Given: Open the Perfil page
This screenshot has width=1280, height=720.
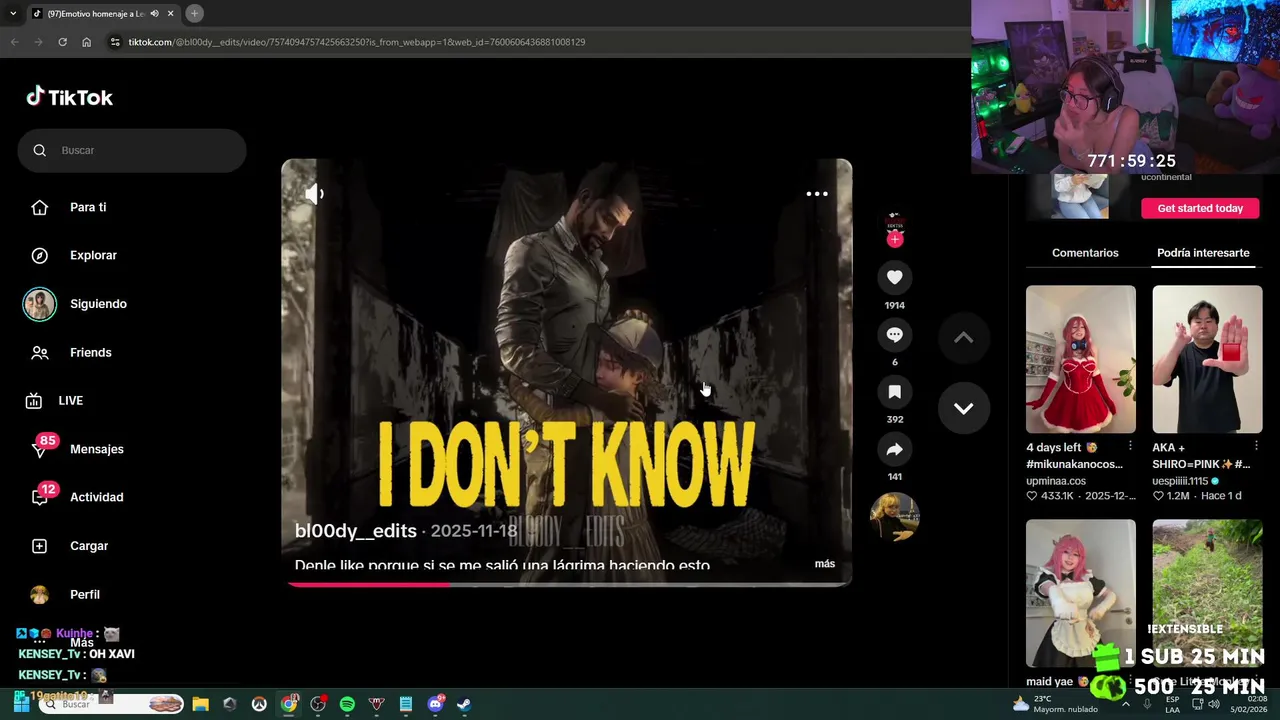Looking at the screenshot, I should click(x=84, y=594).
